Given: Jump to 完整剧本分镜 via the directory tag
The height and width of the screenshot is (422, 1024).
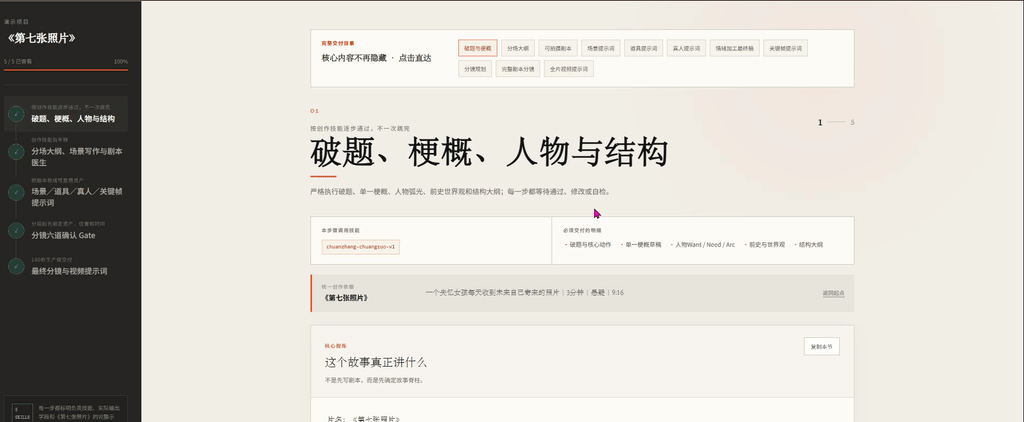Looking at the screenshot, I should 518,69.
